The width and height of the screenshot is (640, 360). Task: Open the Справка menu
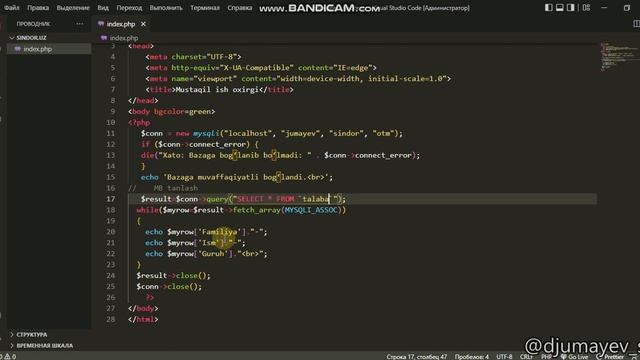(x=240, y=8)
